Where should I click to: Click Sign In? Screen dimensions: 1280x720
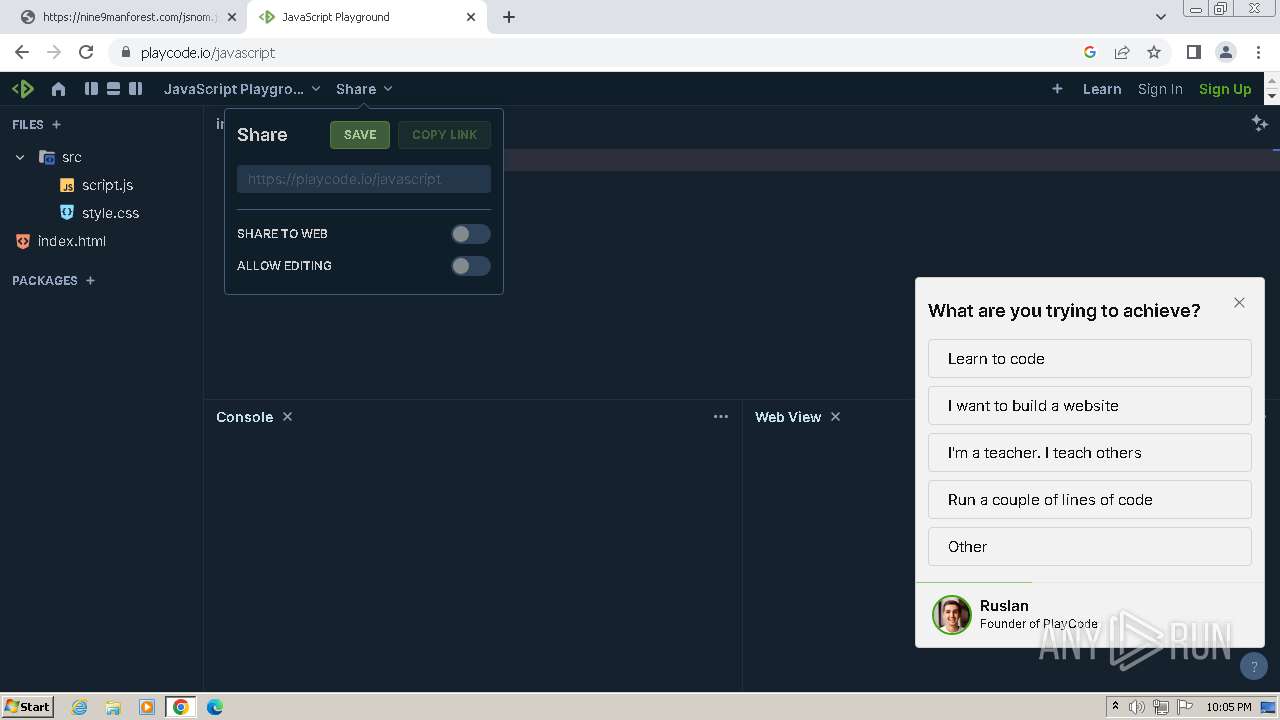point(1160,89)
